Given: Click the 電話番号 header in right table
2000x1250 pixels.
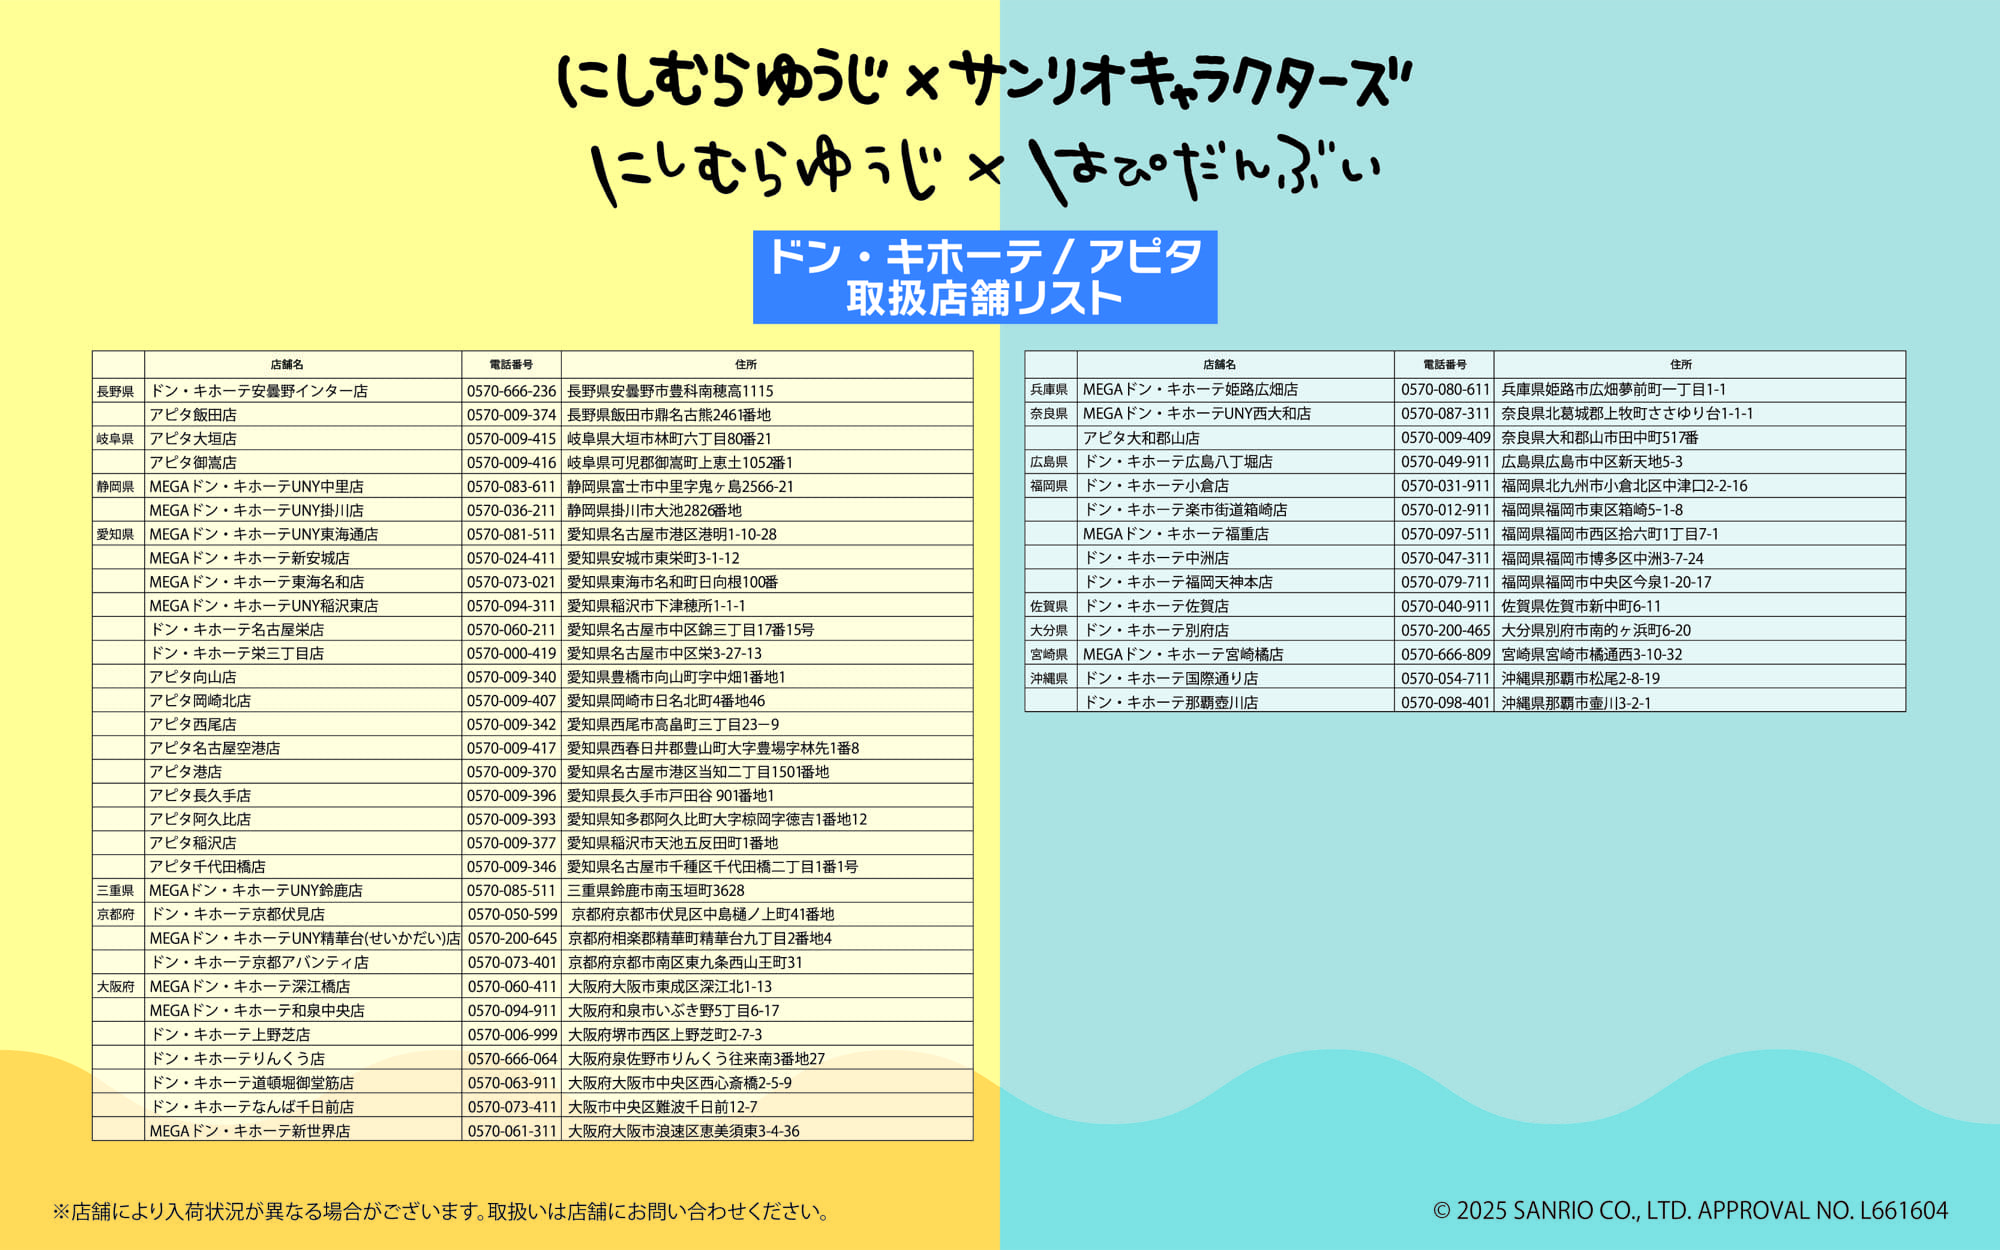Looking at the screenshot, I should [x=1444, y=365].
